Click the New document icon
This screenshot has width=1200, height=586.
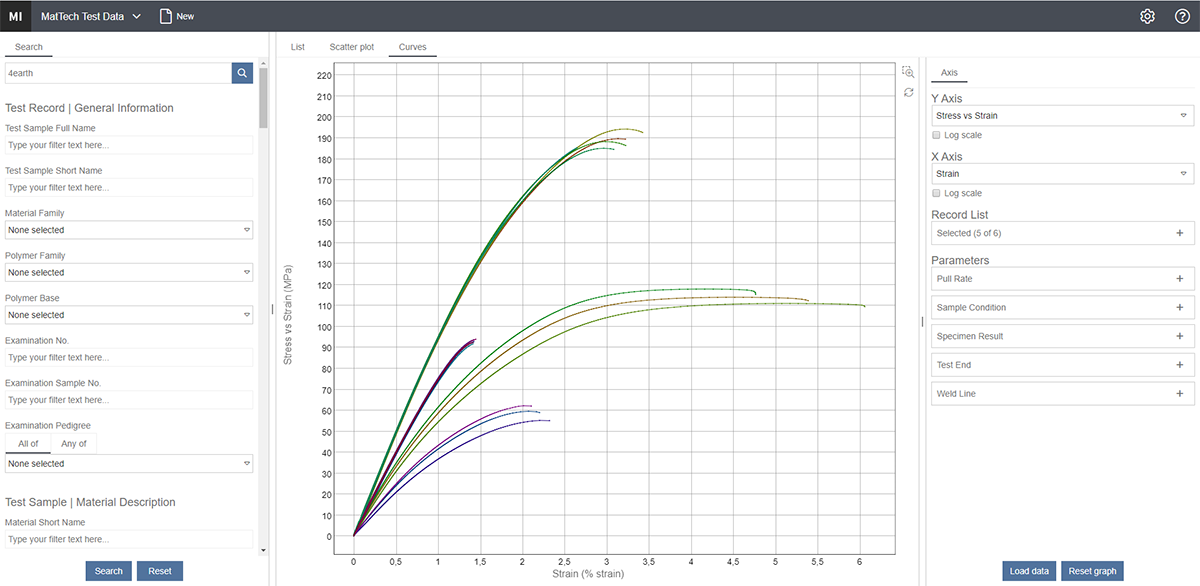167,16
